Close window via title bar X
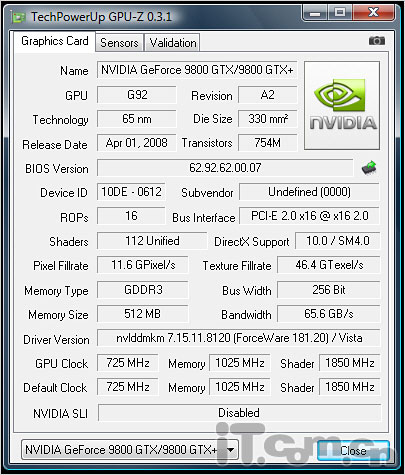The image size is (405, 475). pos(374,13)
